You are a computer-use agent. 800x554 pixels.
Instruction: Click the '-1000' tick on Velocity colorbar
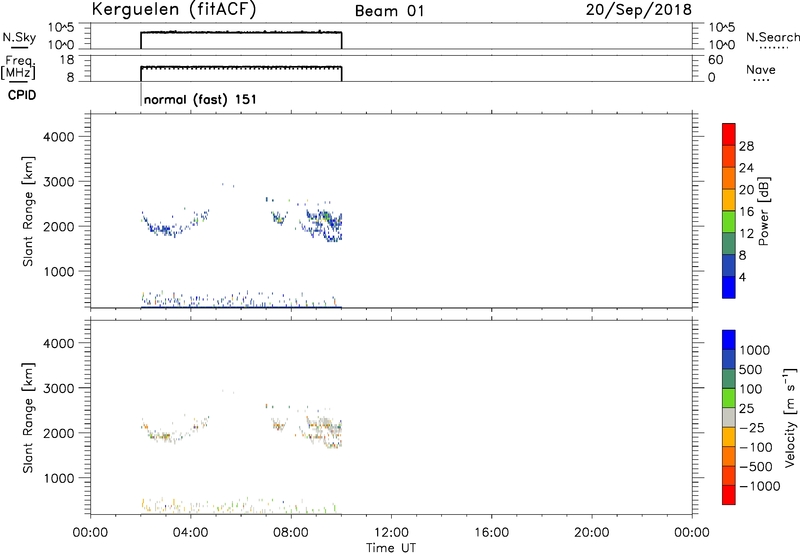[x=759, y=486]
